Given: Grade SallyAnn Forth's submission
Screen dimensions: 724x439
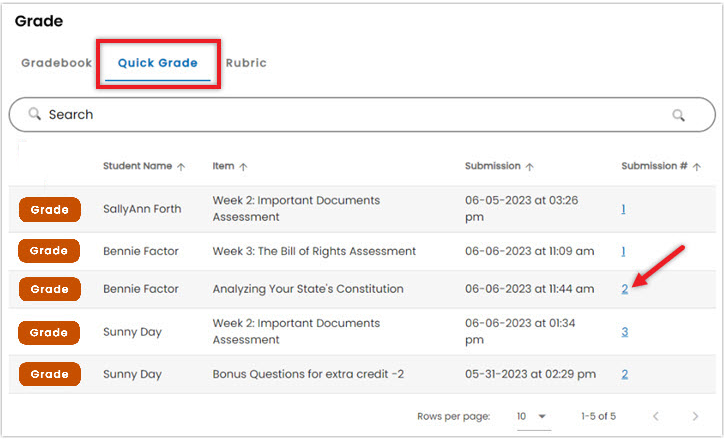Looking at the screenshot, I should tap(50, 210).
